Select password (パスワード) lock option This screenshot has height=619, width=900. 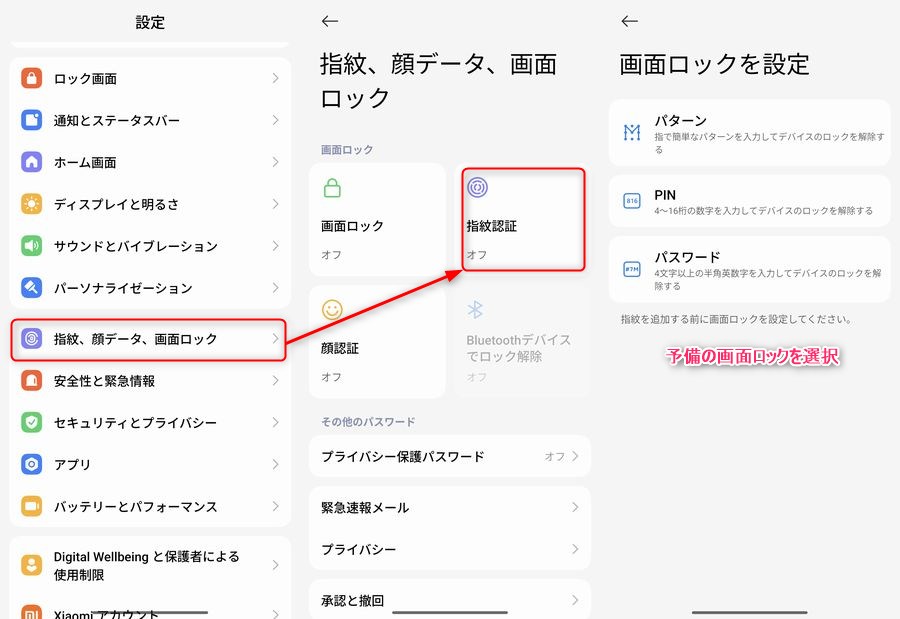point(749,269)
